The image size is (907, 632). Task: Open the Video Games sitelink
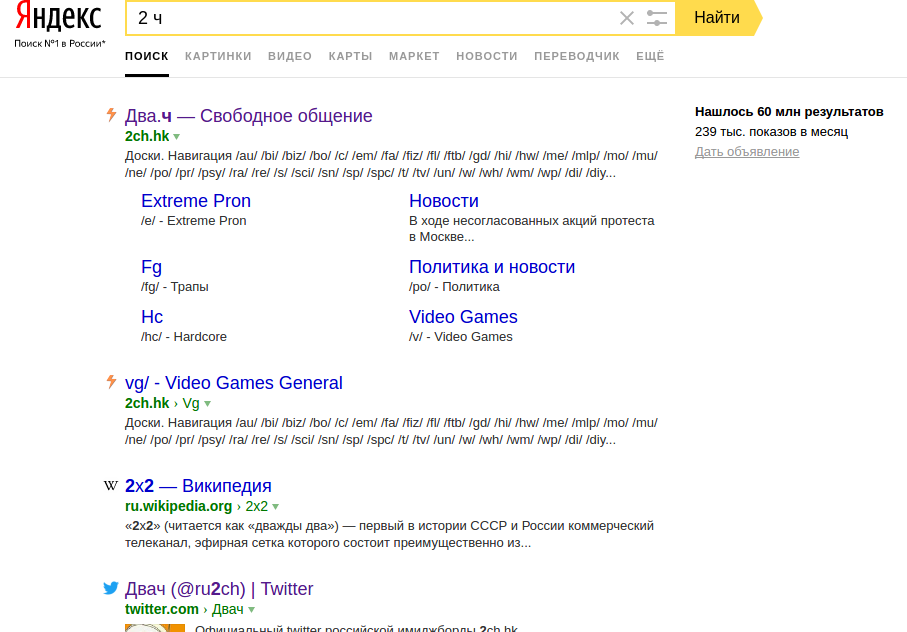coord(463,317)
